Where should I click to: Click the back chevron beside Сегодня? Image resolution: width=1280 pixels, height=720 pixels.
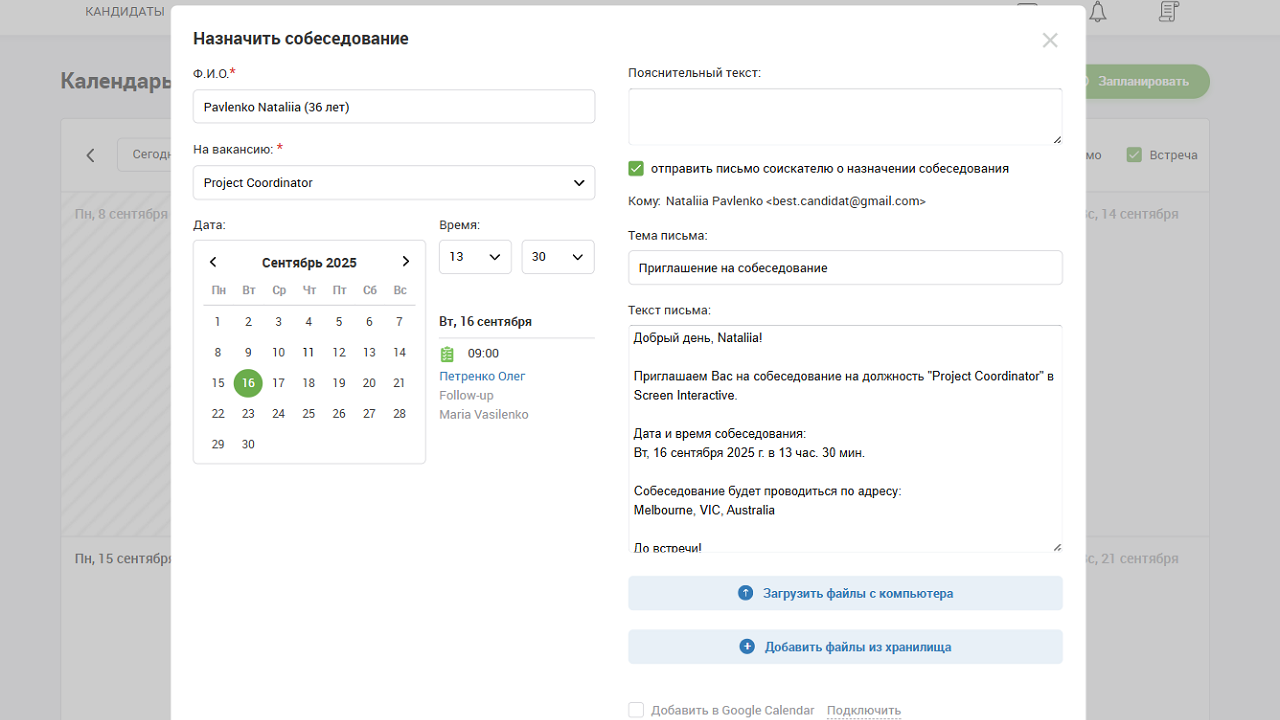click(x=90, y=155)
